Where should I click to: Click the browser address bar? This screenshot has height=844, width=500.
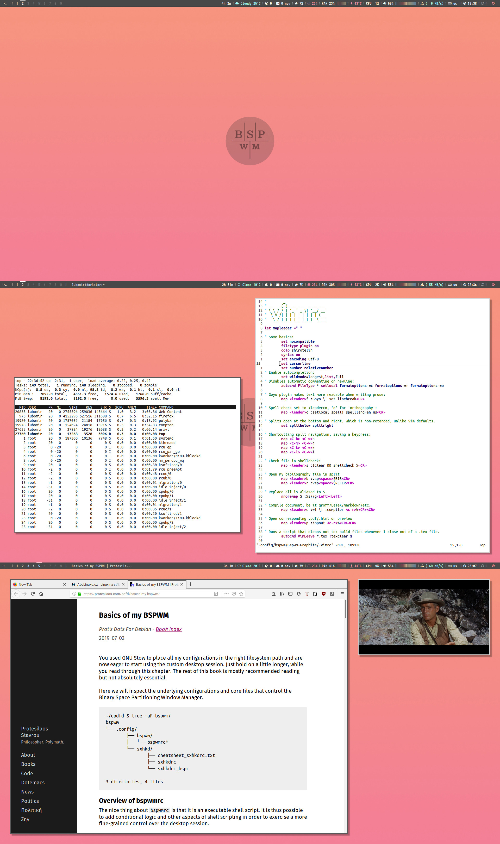click(156, 594)
